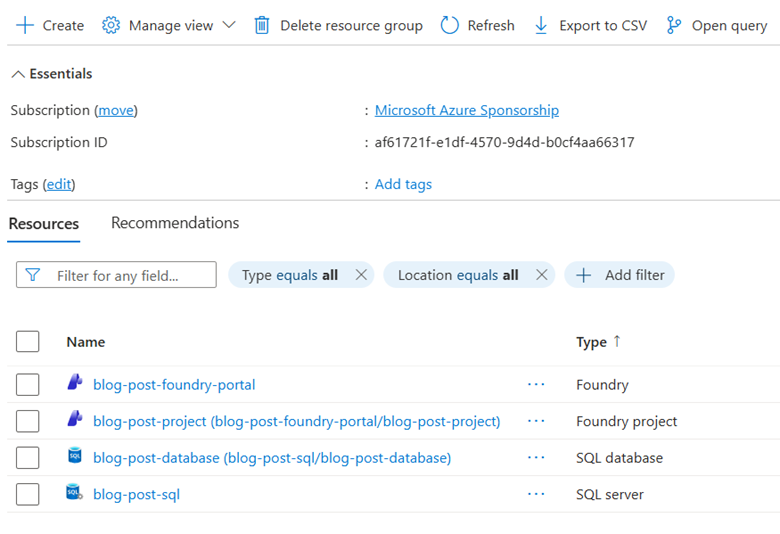Open the more options ellipsis for blog-post-sql
Screen dimensions: 780x534
[x=536, y=494]
